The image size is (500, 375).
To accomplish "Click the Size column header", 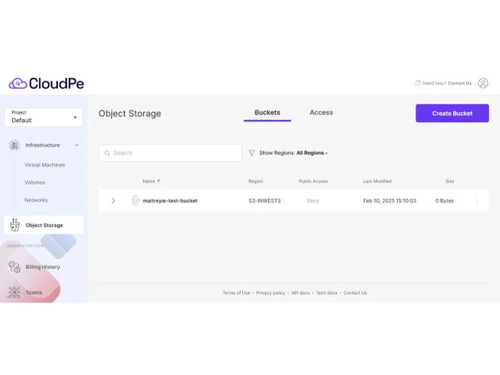I will [x=449, y=181].
